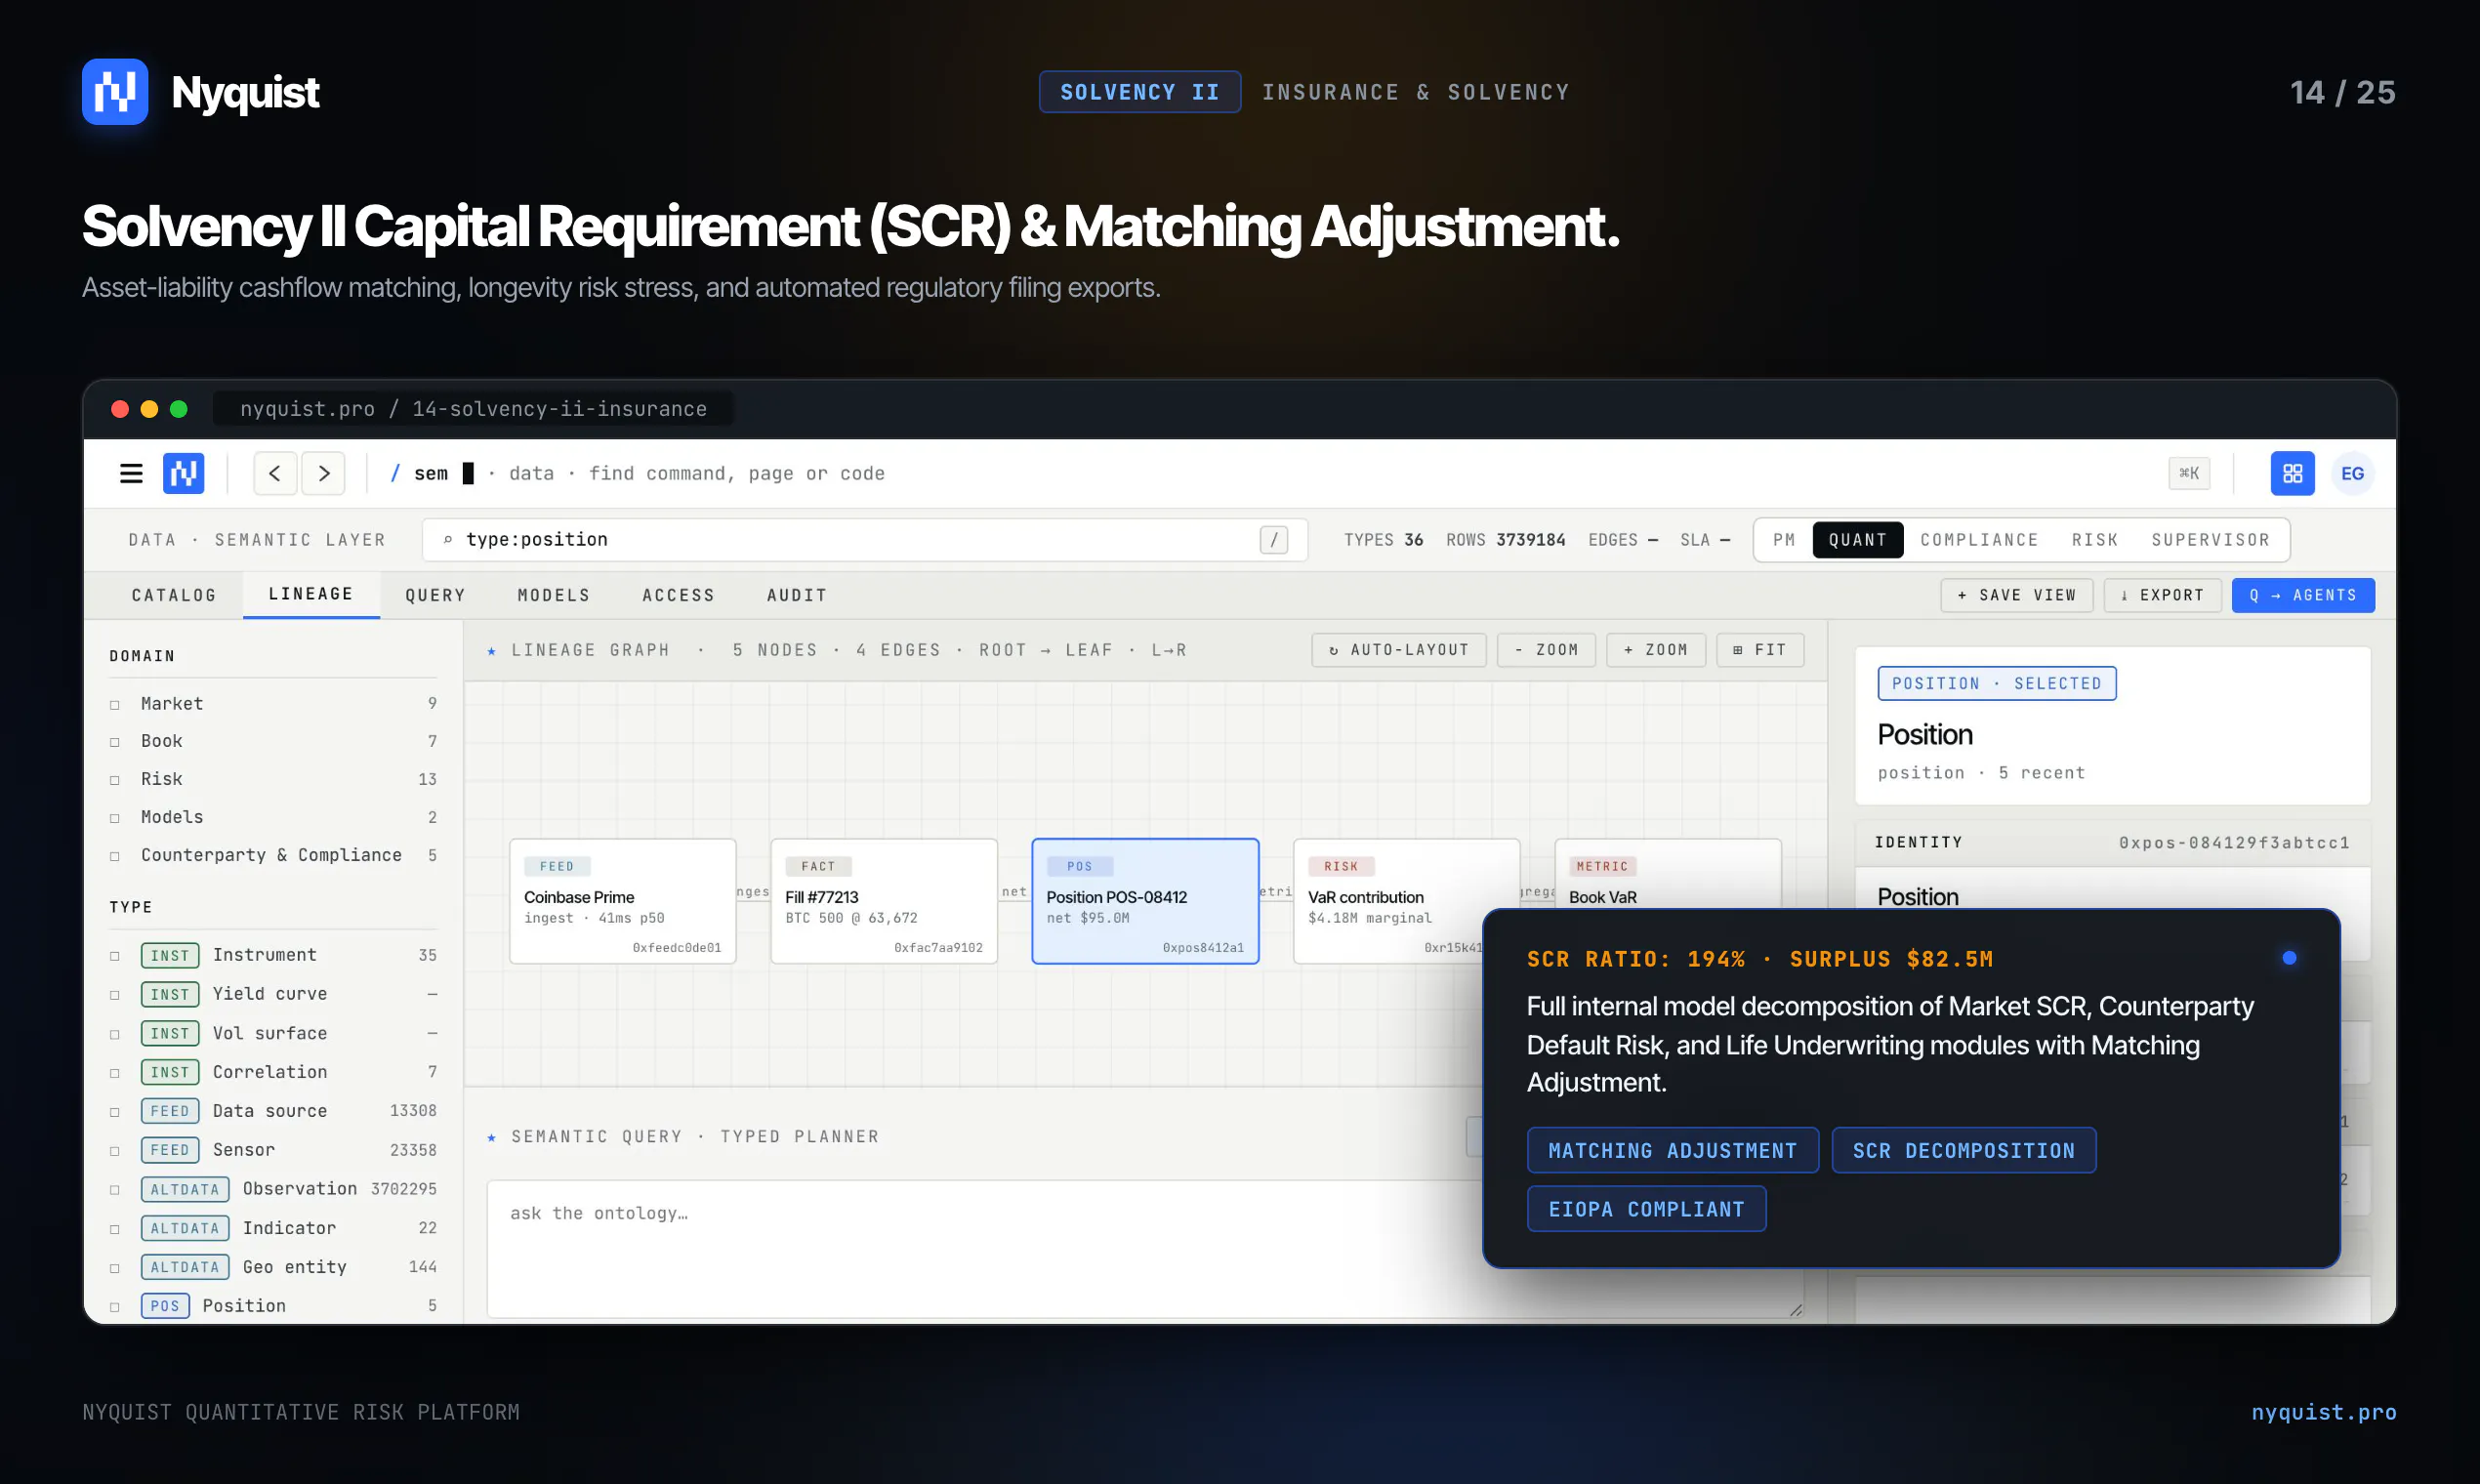Click the green maximize window dot
Viewport: 2480px width, 1484px height.
[179, 409]
